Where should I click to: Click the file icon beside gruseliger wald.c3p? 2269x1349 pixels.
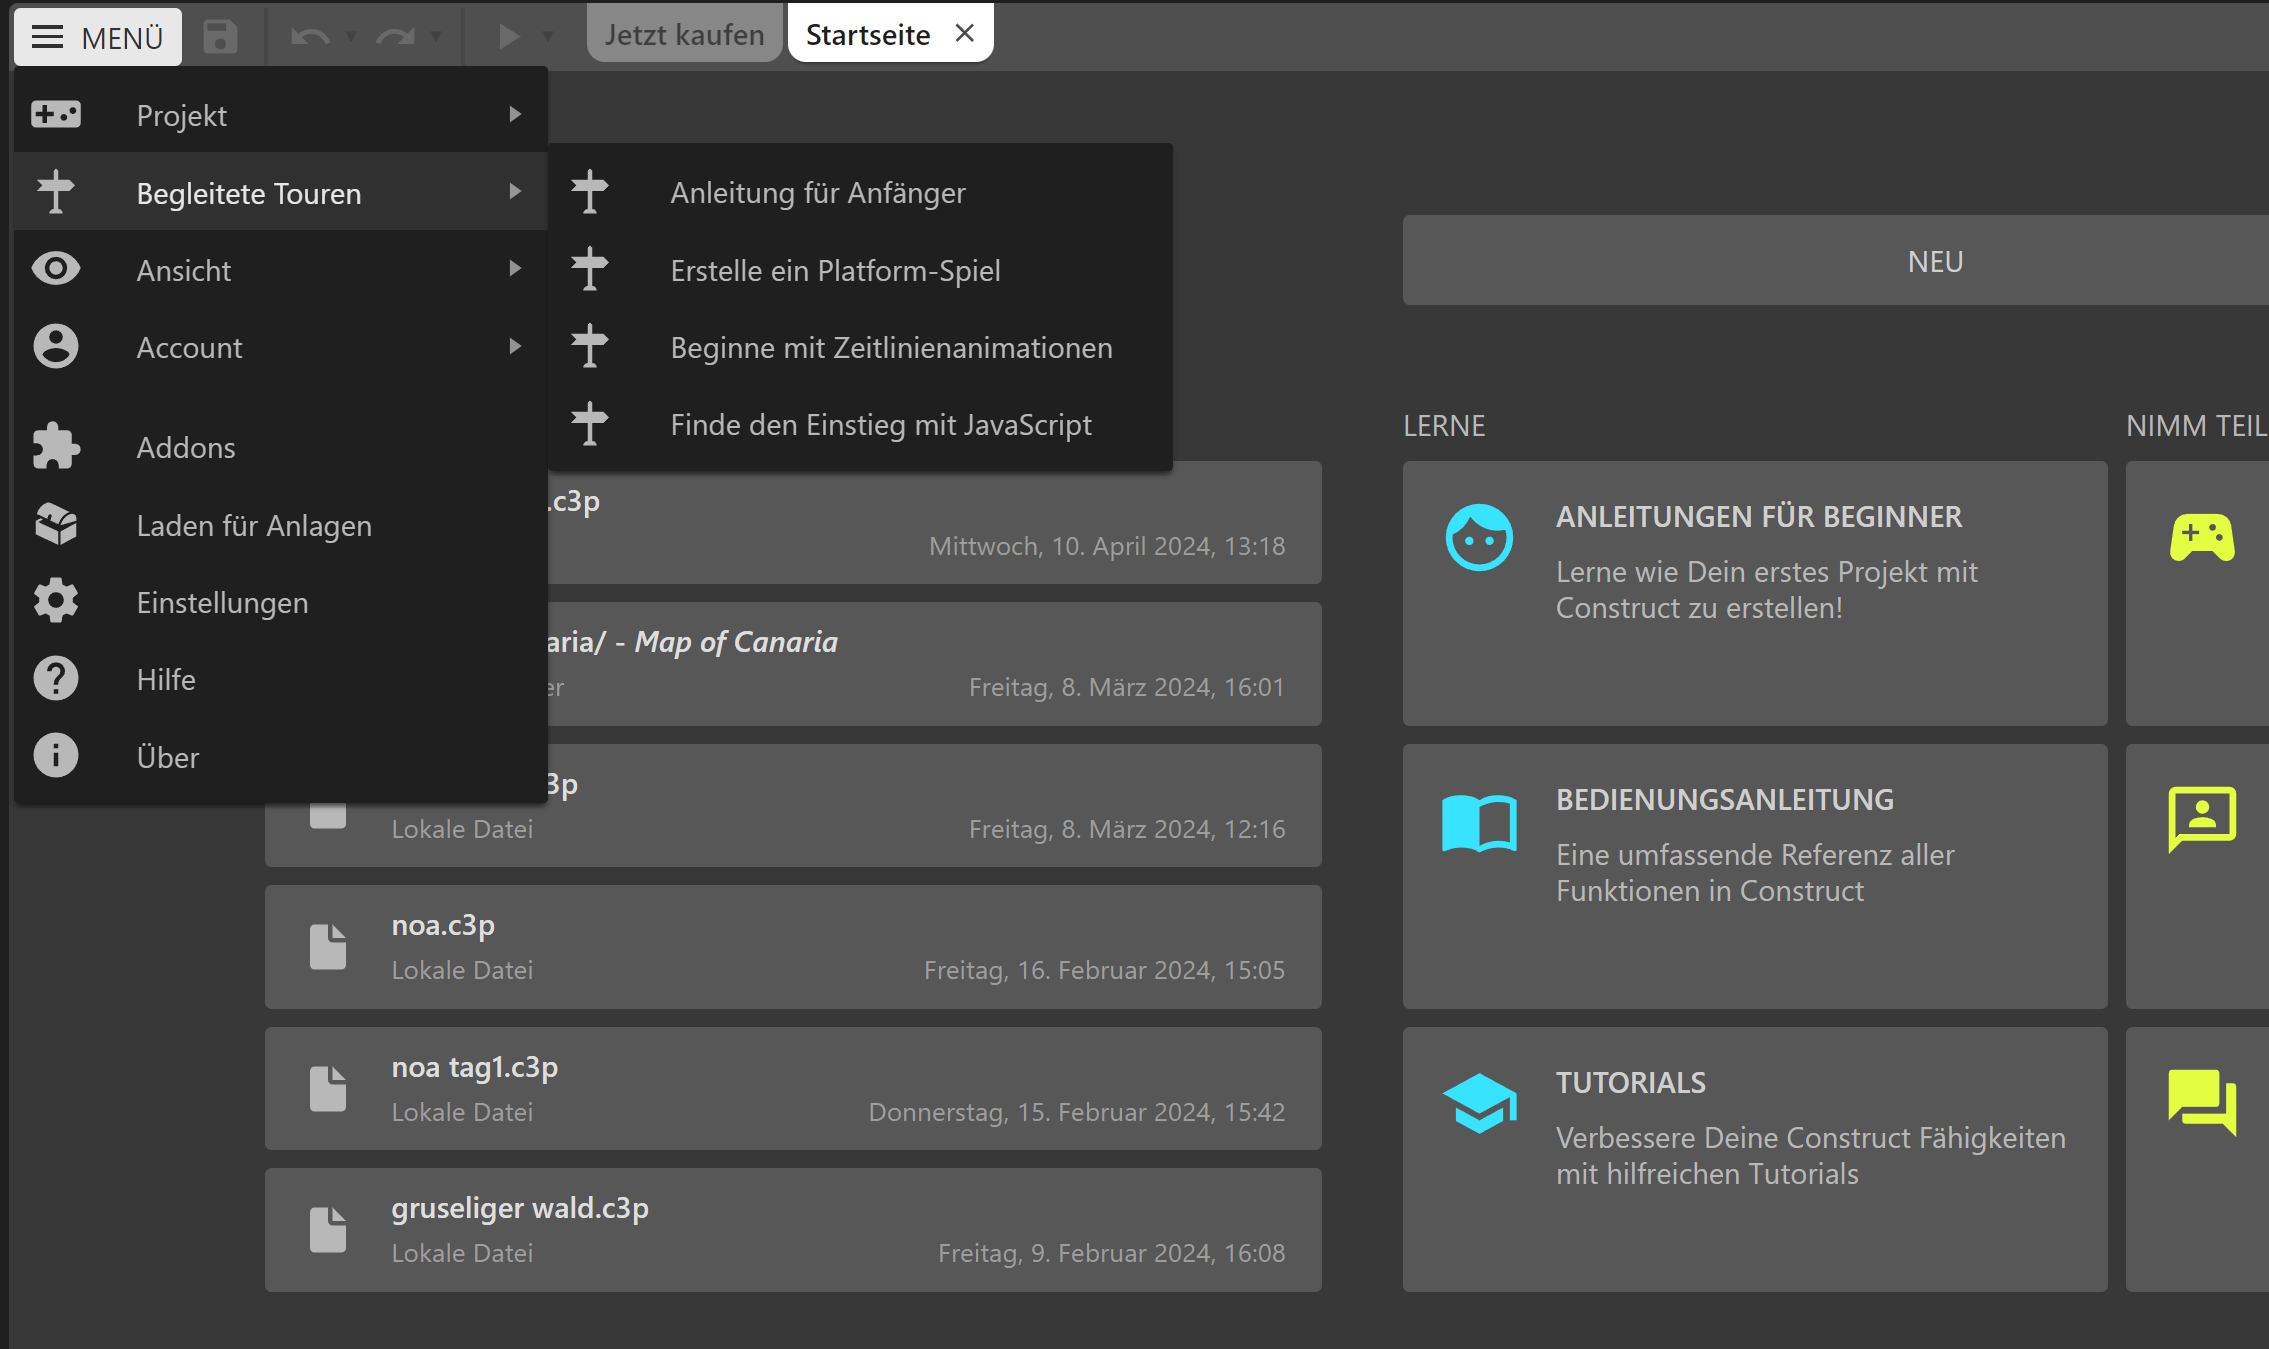pos(328,1229)
